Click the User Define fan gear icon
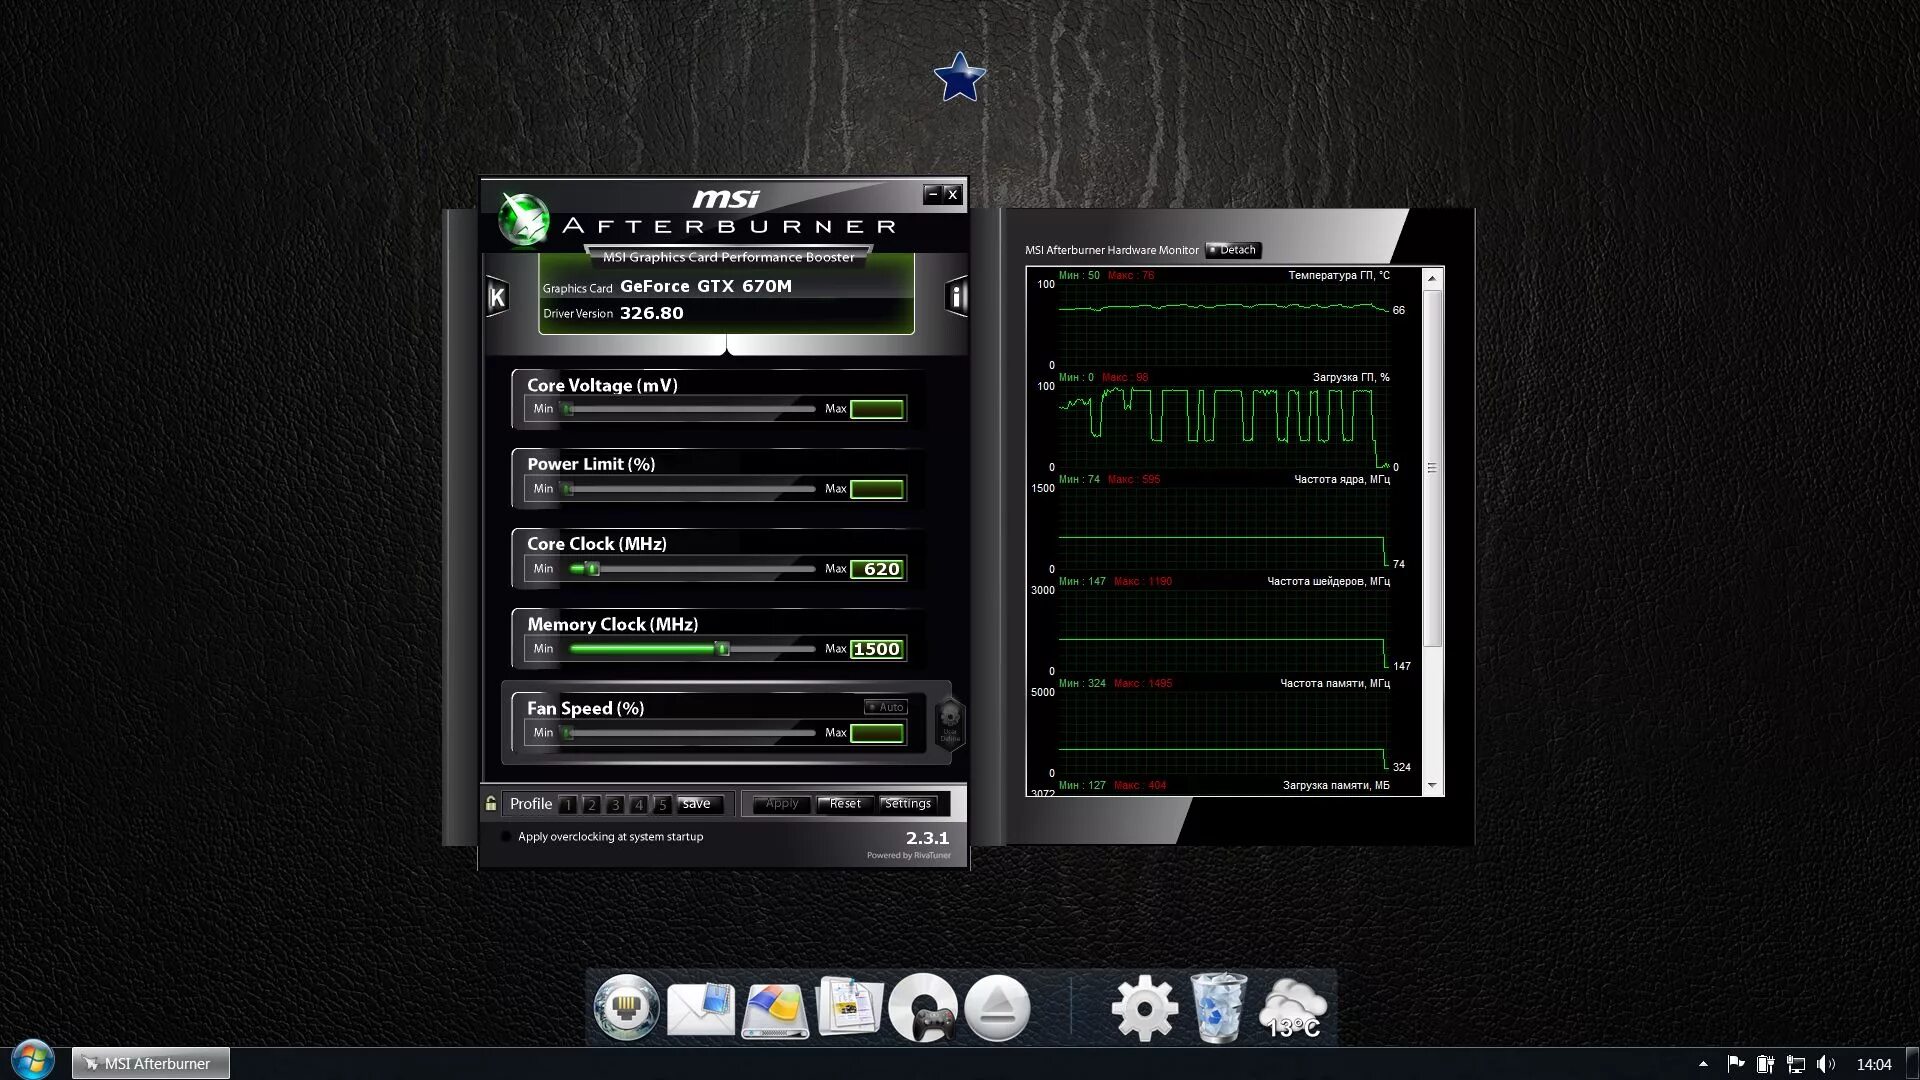The height and width of the screenshot is (1080, 1920). tap(950, 721)
